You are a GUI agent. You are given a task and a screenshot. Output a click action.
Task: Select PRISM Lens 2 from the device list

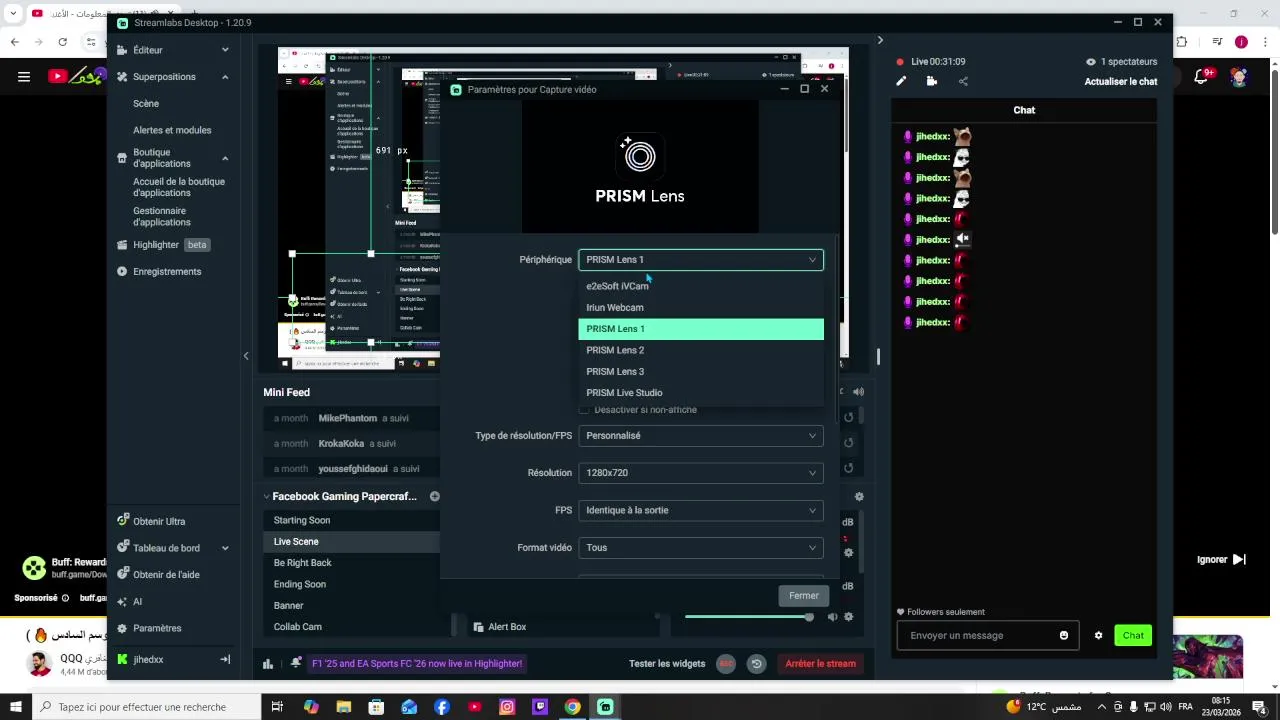701,350
